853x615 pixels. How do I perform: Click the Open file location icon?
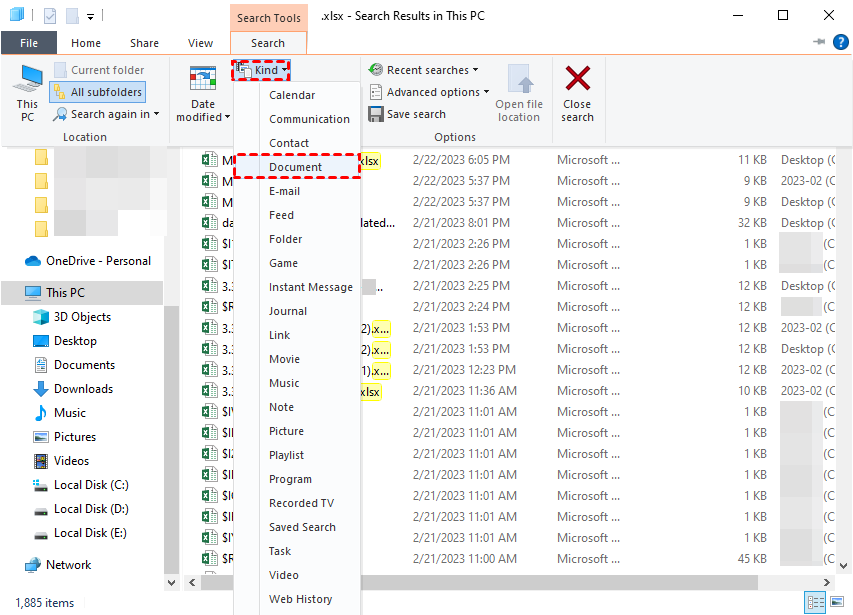click(519, 80)
